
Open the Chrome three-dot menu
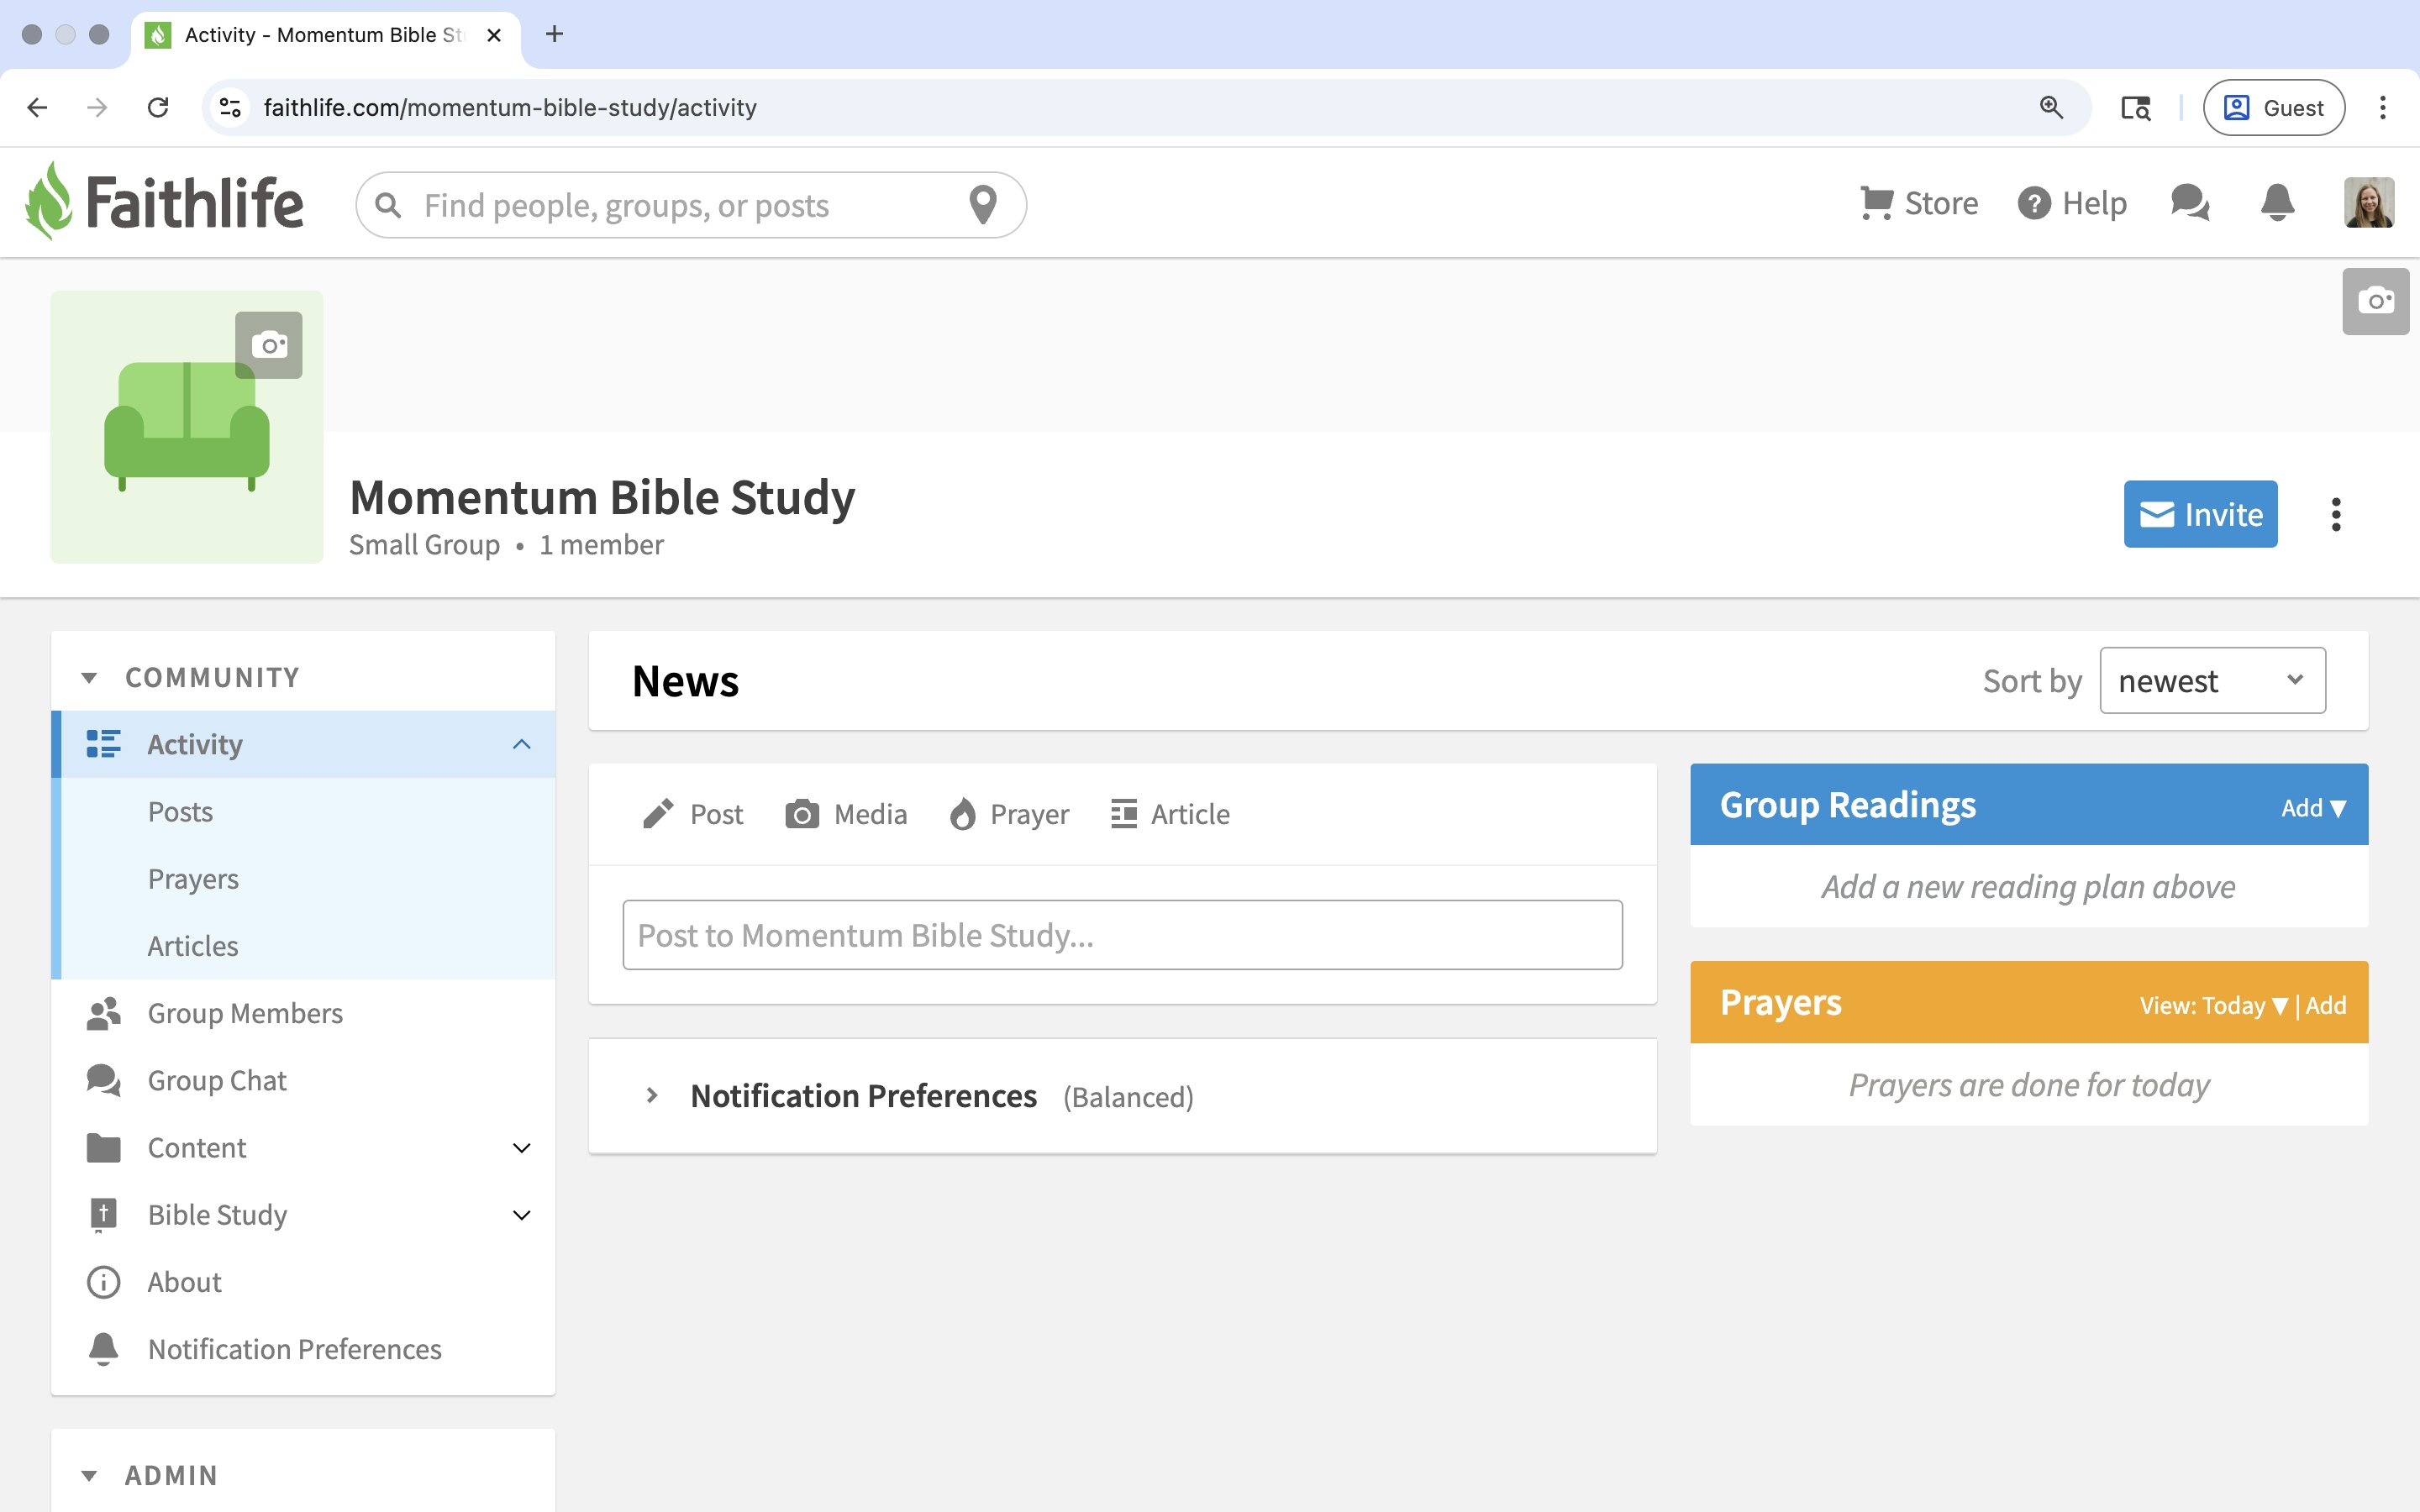[2383, 107]
